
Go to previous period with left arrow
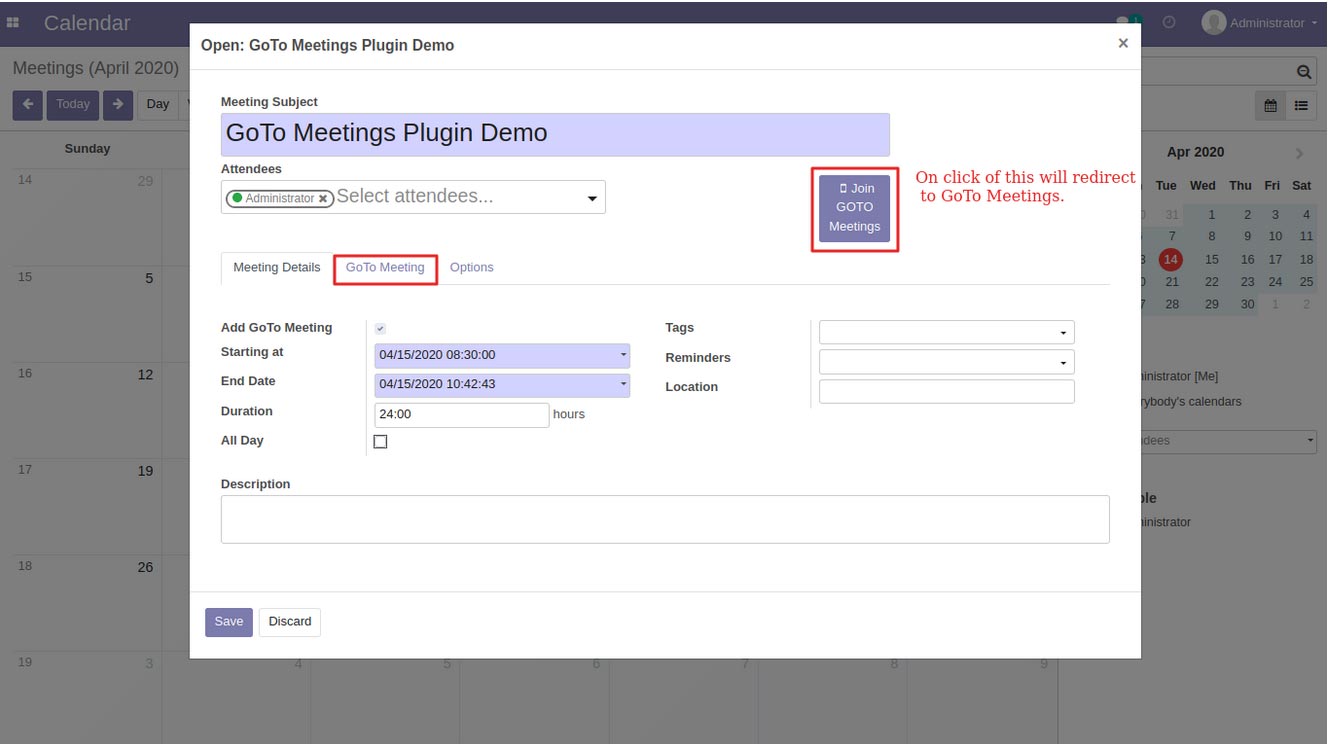[27, 104]
